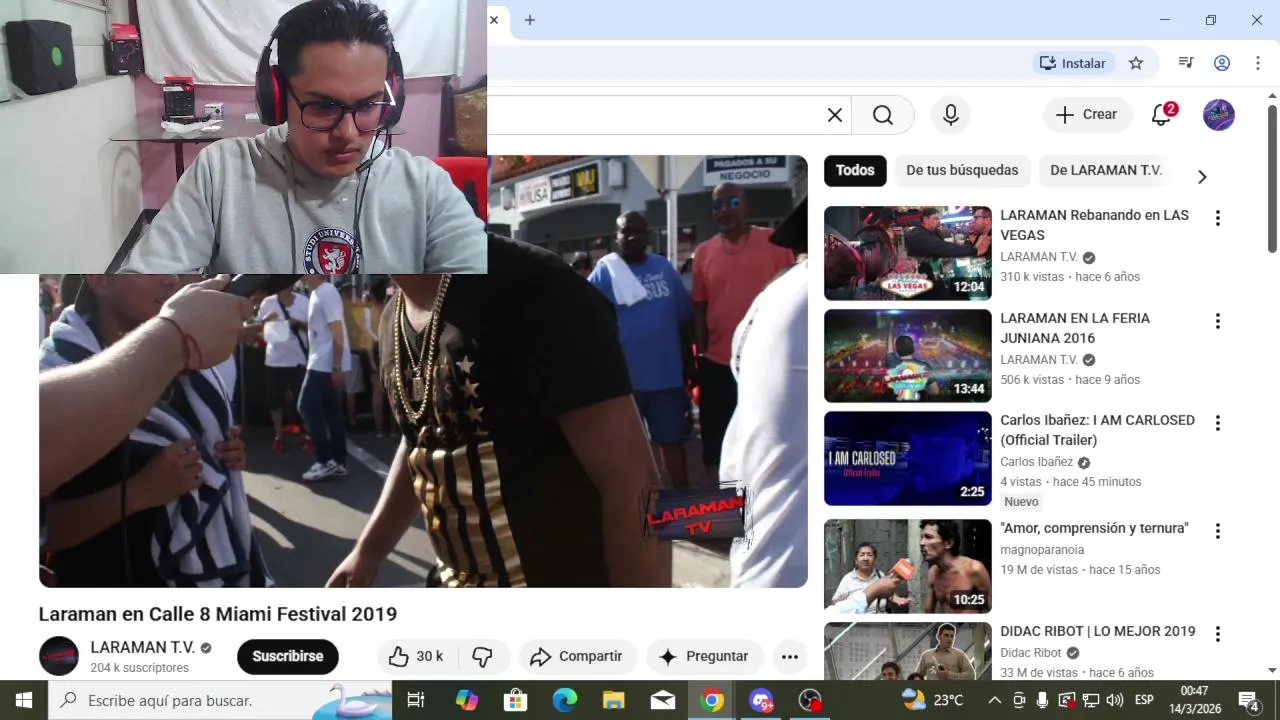Viewport: 1280px width, 720px height.
Task: Open options for FERIA JUNIANA 2016 video
Action: point(1218,321)
